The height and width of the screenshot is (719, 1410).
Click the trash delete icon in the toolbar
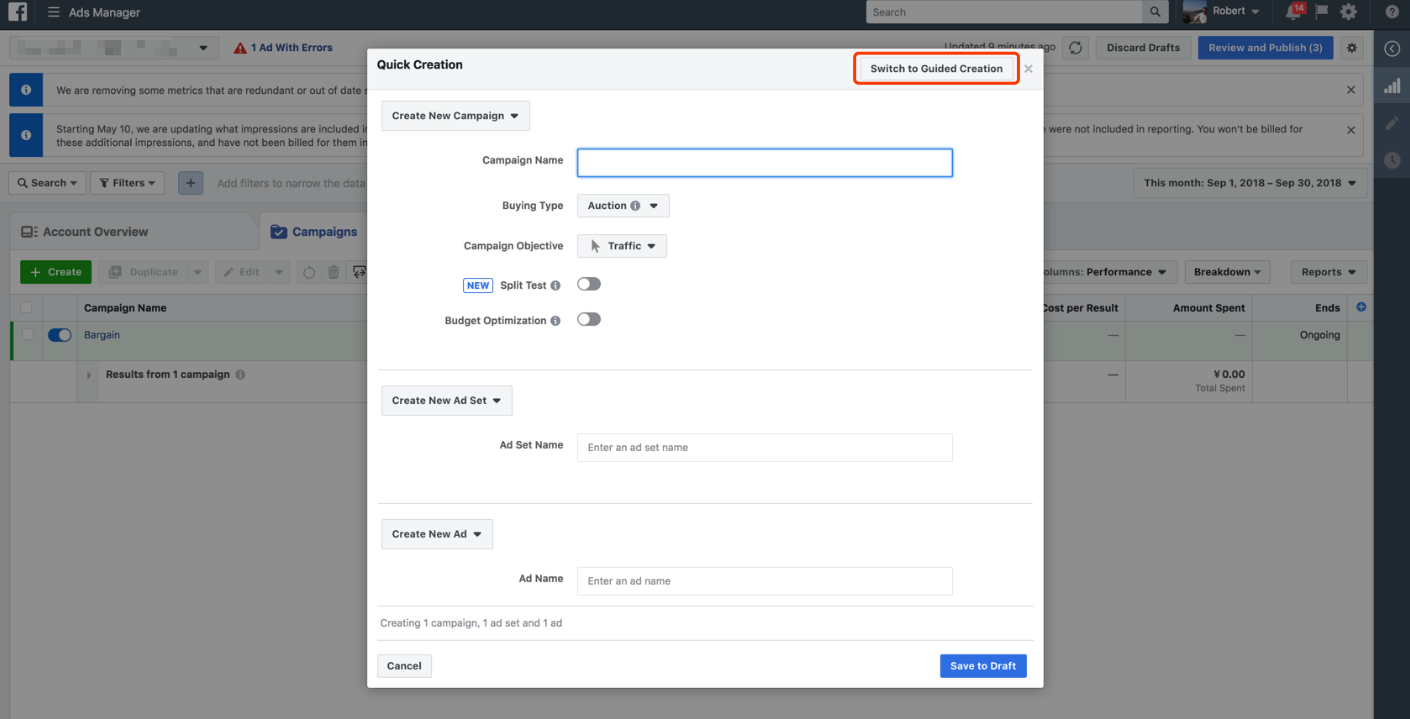333,272
